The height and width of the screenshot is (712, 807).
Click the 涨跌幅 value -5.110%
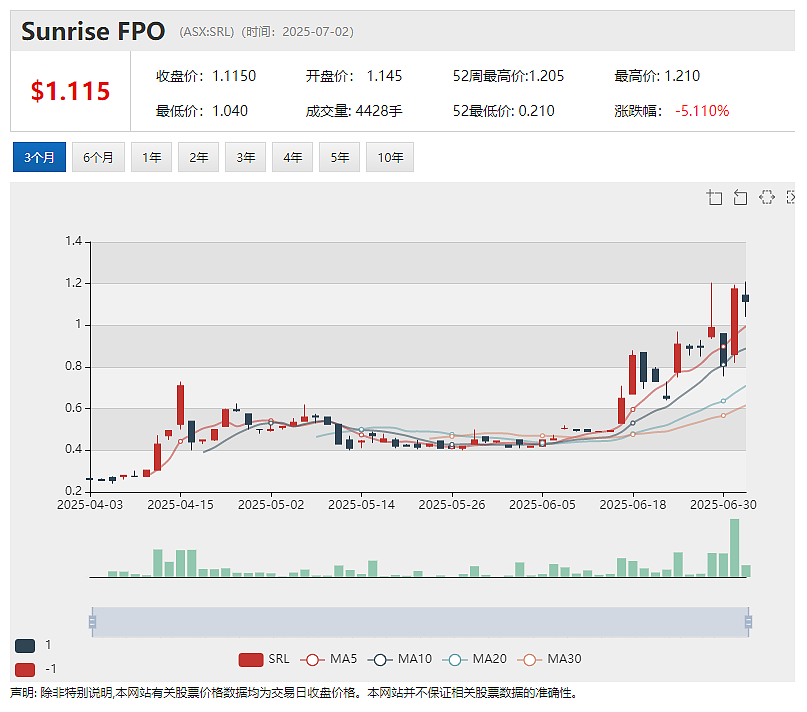pyautogui.click(x=702, y=111)
